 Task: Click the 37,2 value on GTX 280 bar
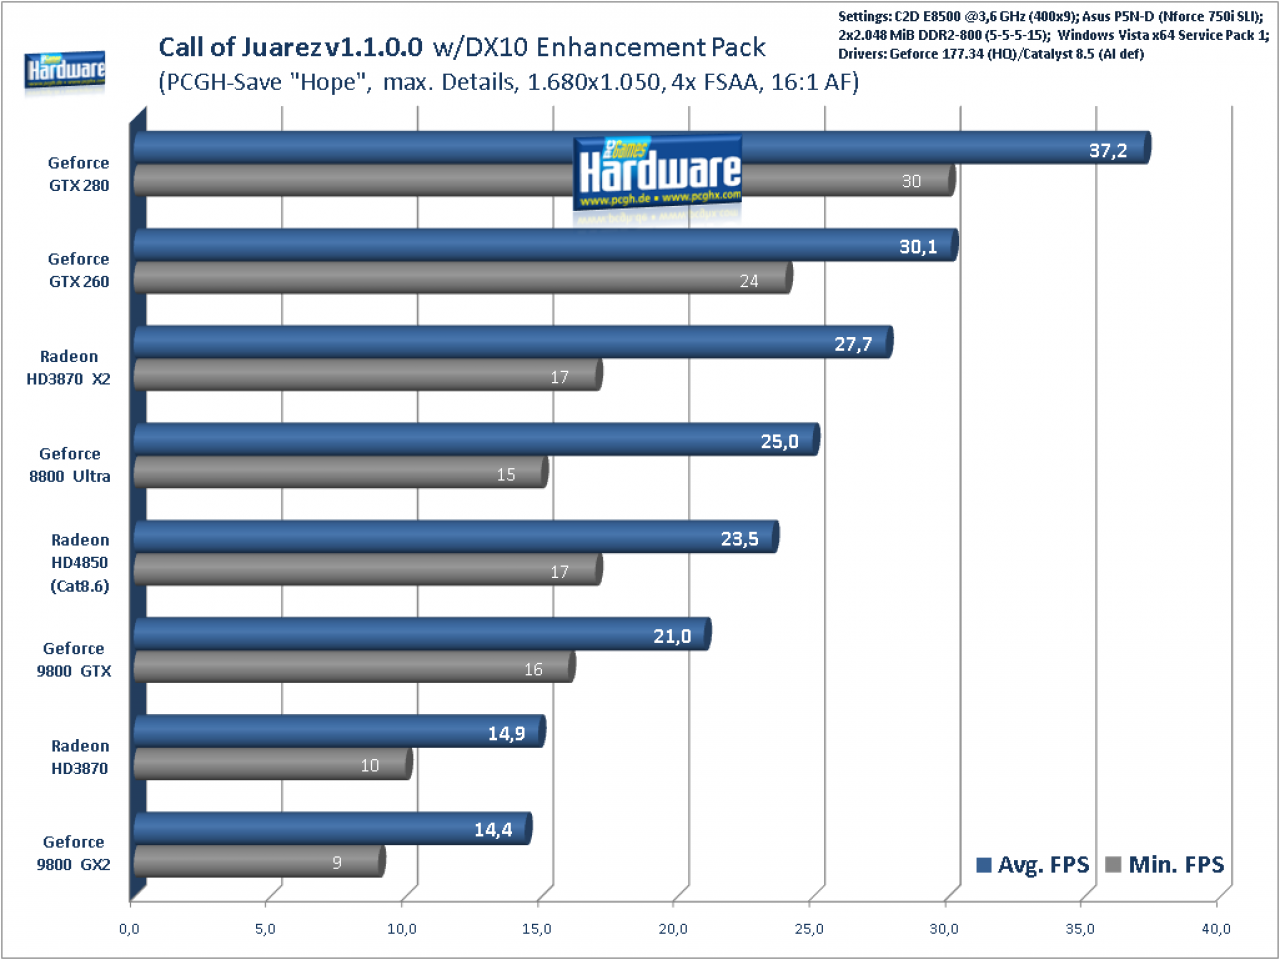click(x=1108, y=151)
